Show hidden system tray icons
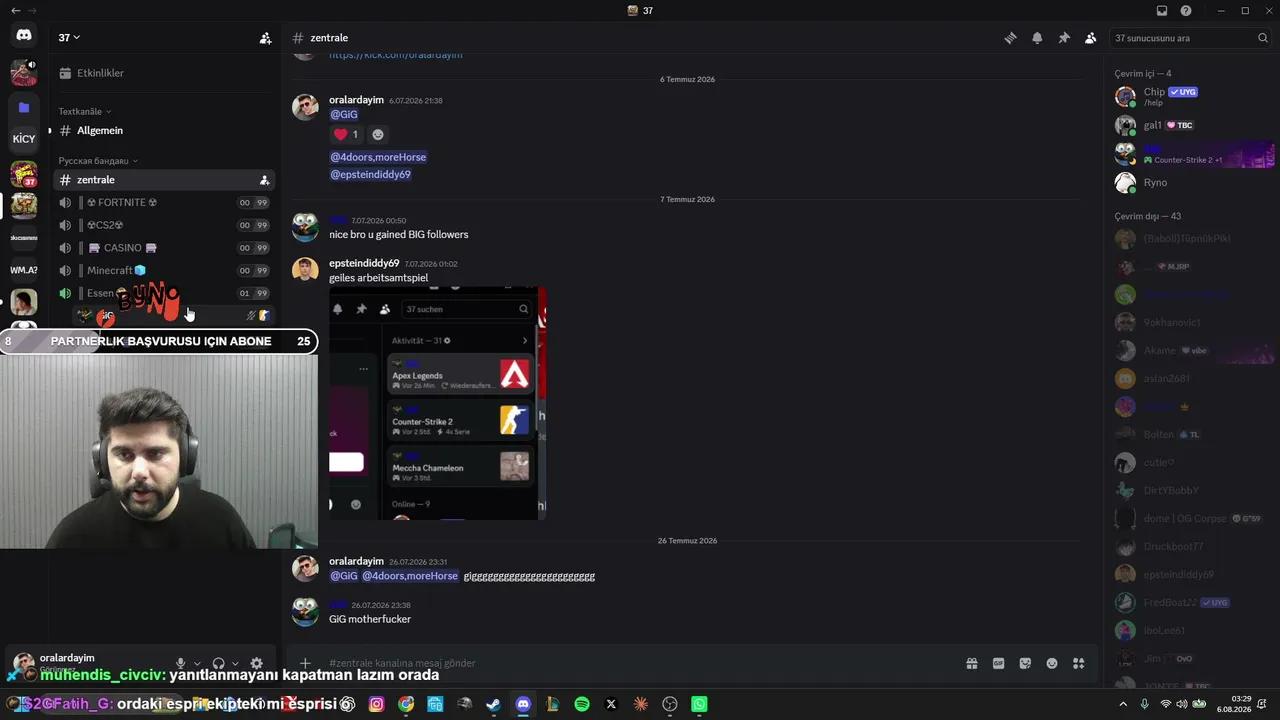 pos(1122,704)
